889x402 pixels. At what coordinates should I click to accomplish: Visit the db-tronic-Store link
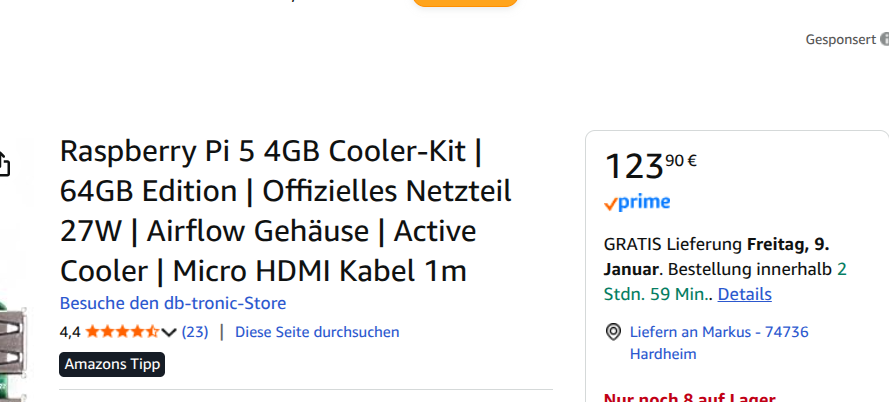click(173, 303)
